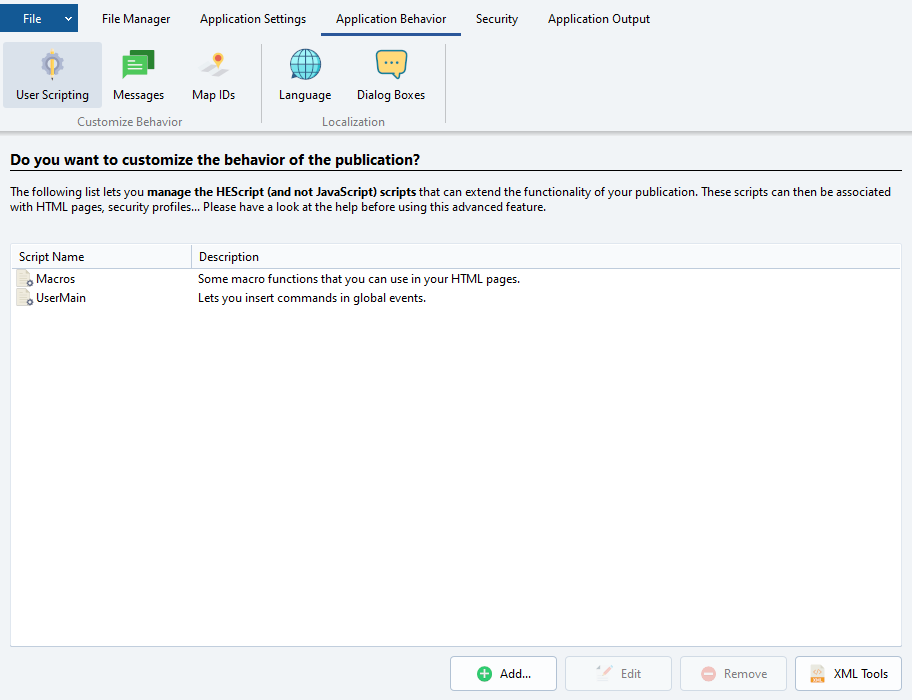Screen dimensions: 912x700
Task: Click the green plus Add icon
Action: [x=484, y=674]
